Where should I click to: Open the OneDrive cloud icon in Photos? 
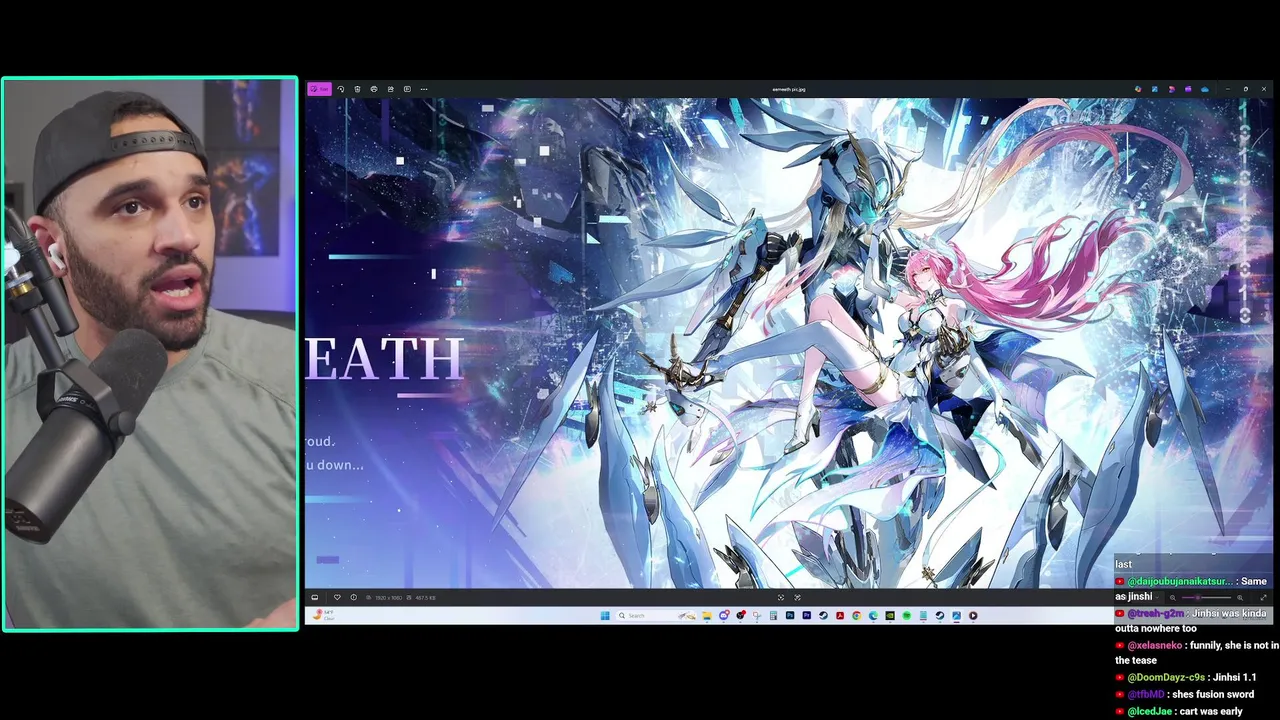pos(1205,89)
